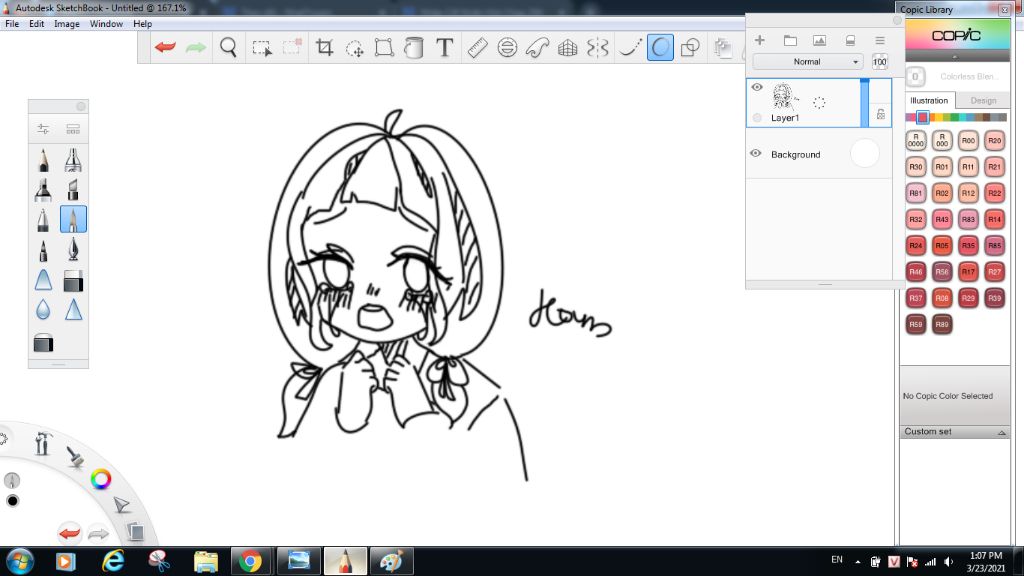Open the lagoon tools icon
Image resolution: width=1024 pixels, height=576 pixels.
point(43,443)
